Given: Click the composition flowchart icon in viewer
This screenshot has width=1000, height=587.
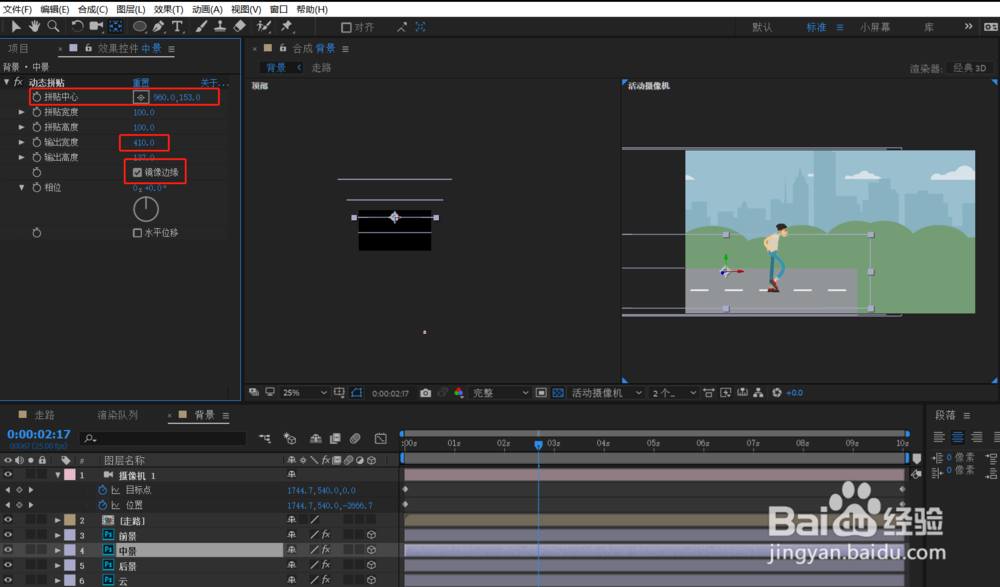Looking at the screenshot, I should (758, 393).
